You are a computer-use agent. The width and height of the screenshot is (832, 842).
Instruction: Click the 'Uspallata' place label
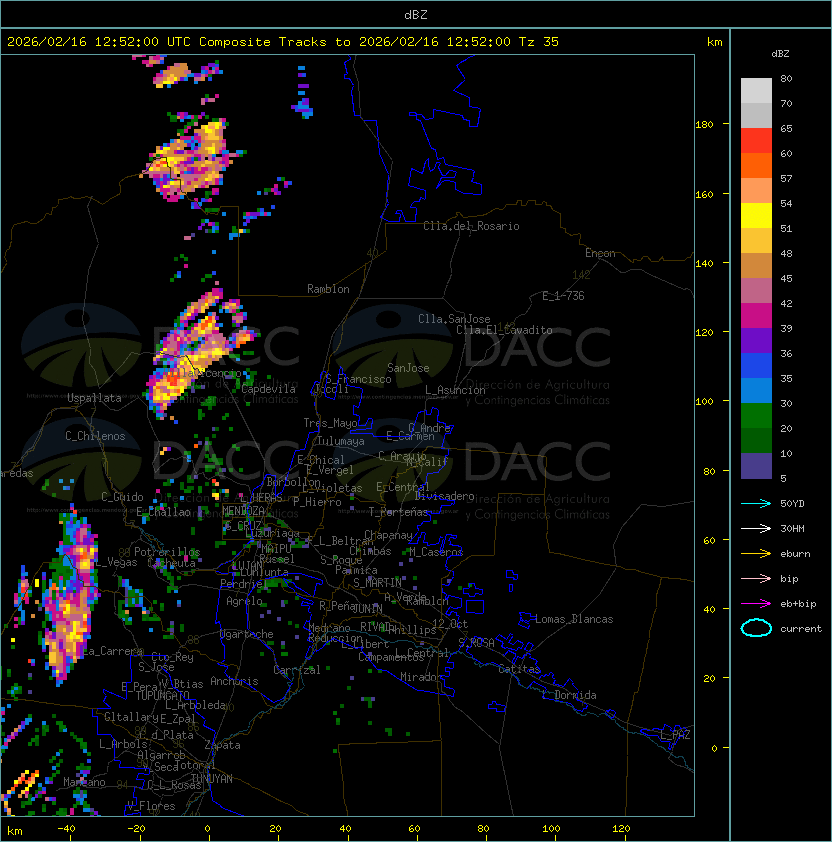95,398
